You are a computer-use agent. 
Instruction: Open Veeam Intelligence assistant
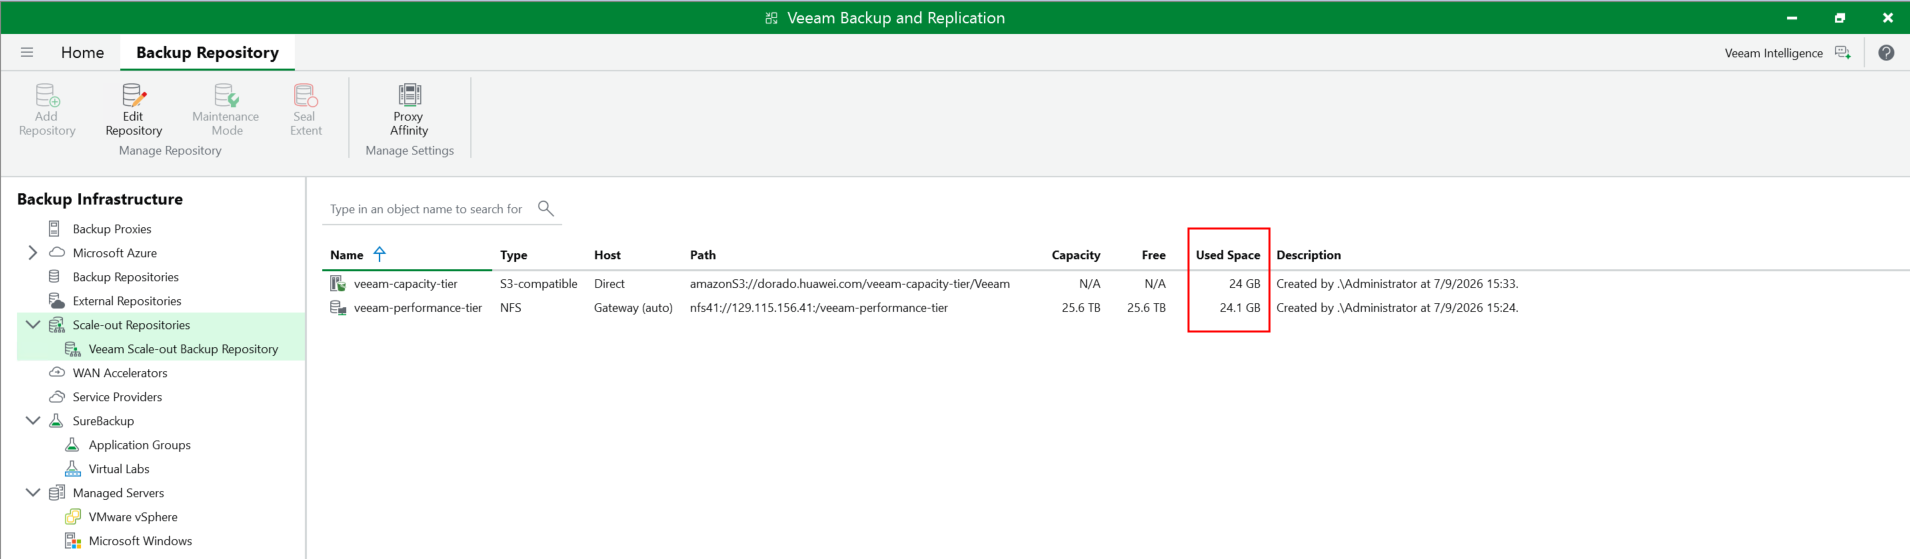(1773, 53)
